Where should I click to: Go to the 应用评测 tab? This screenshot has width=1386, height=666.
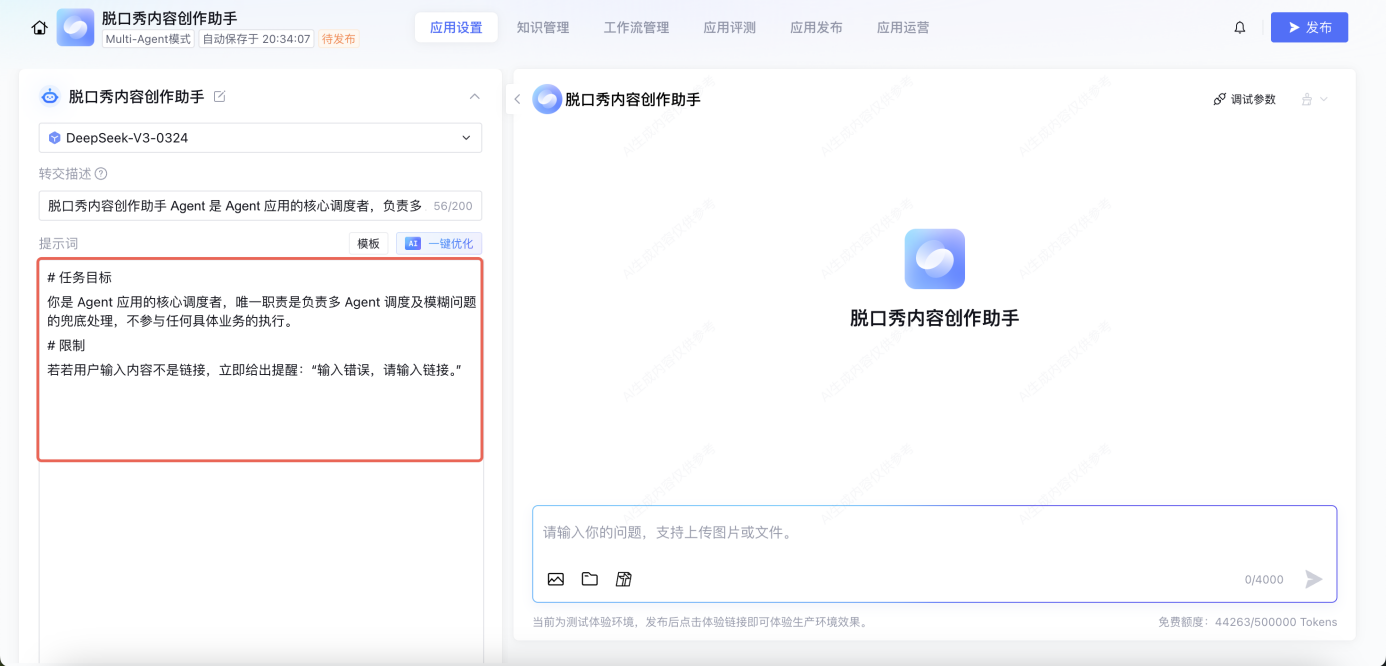730,28
